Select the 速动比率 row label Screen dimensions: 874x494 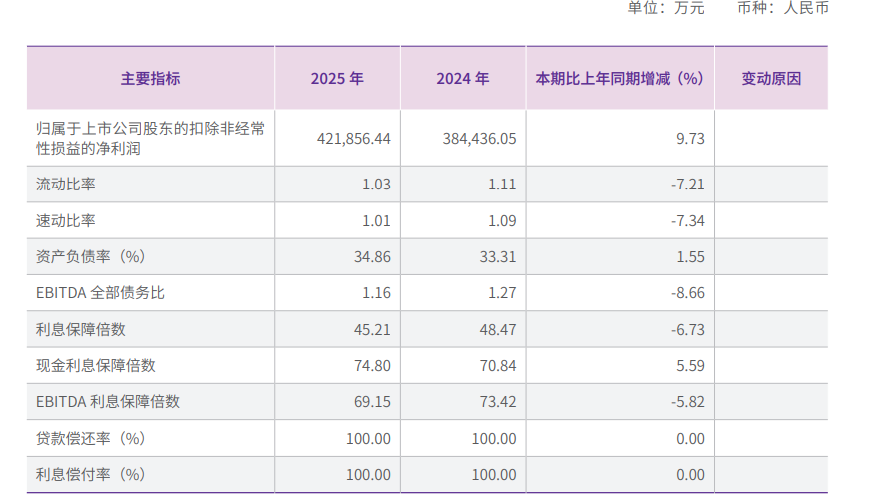coord(66,220)
